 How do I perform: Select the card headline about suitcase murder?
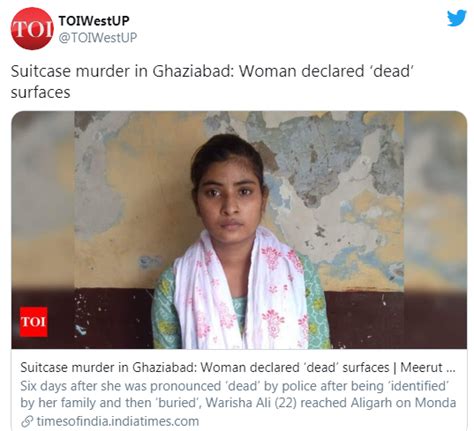(238, 367)
